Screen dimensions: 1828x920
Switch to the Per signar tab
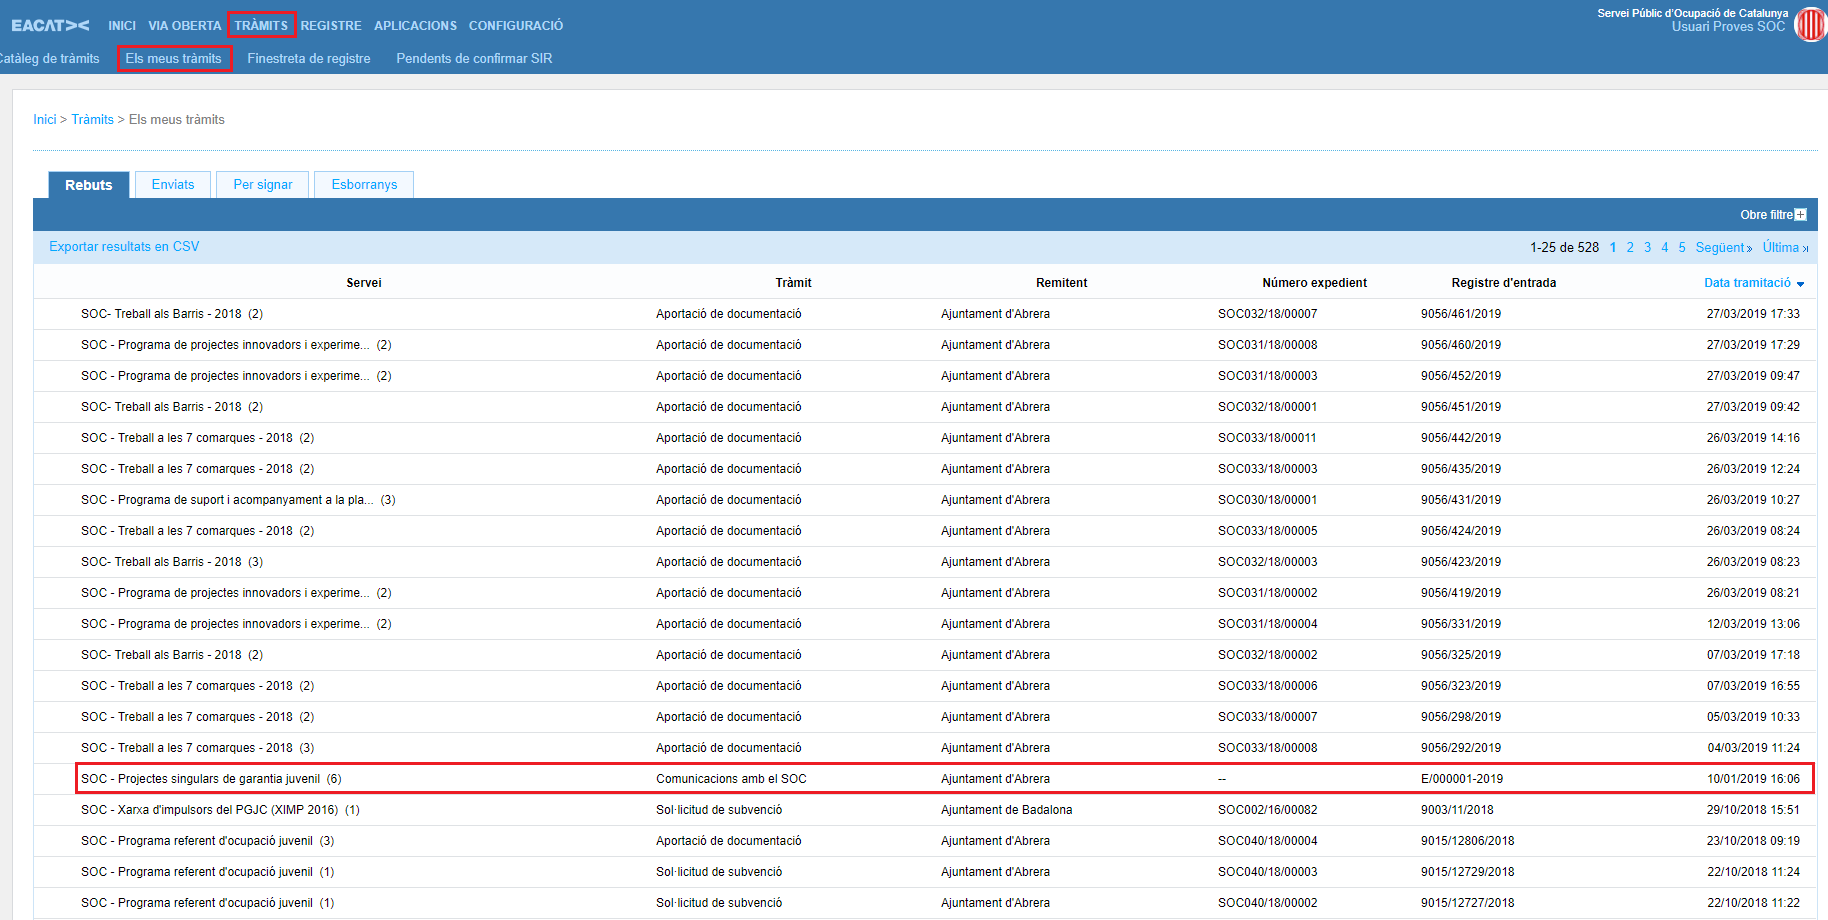coord(262,184)
